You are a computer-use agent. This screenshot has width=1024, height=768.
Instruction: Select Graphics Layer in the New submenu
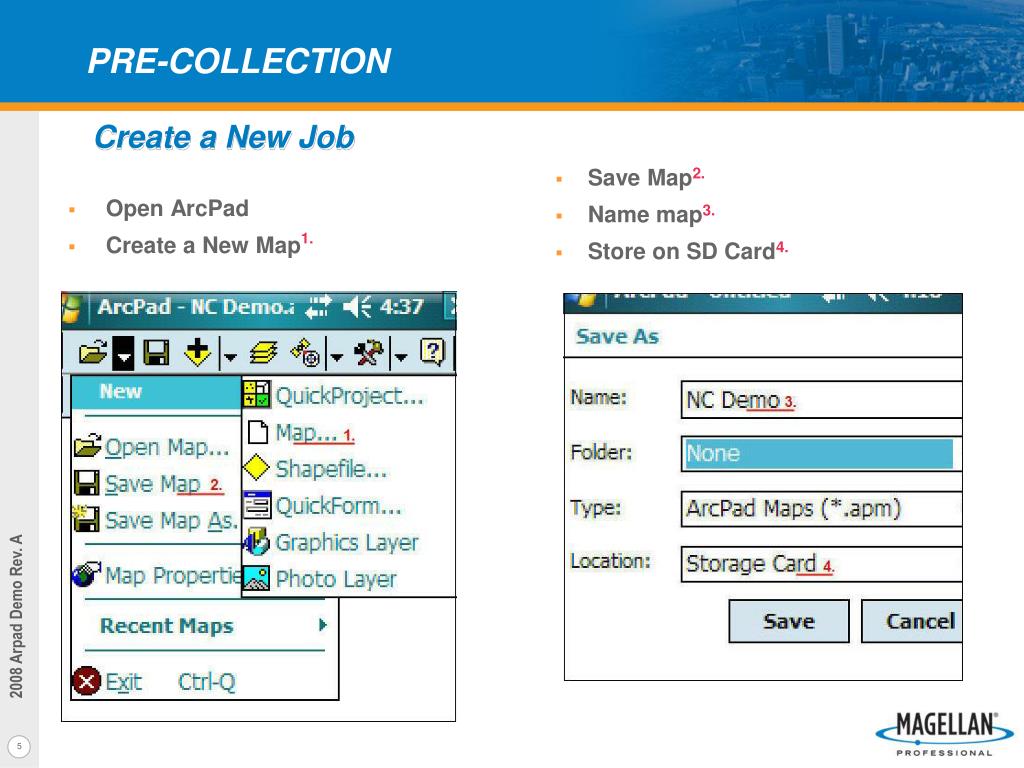[347, 543]
